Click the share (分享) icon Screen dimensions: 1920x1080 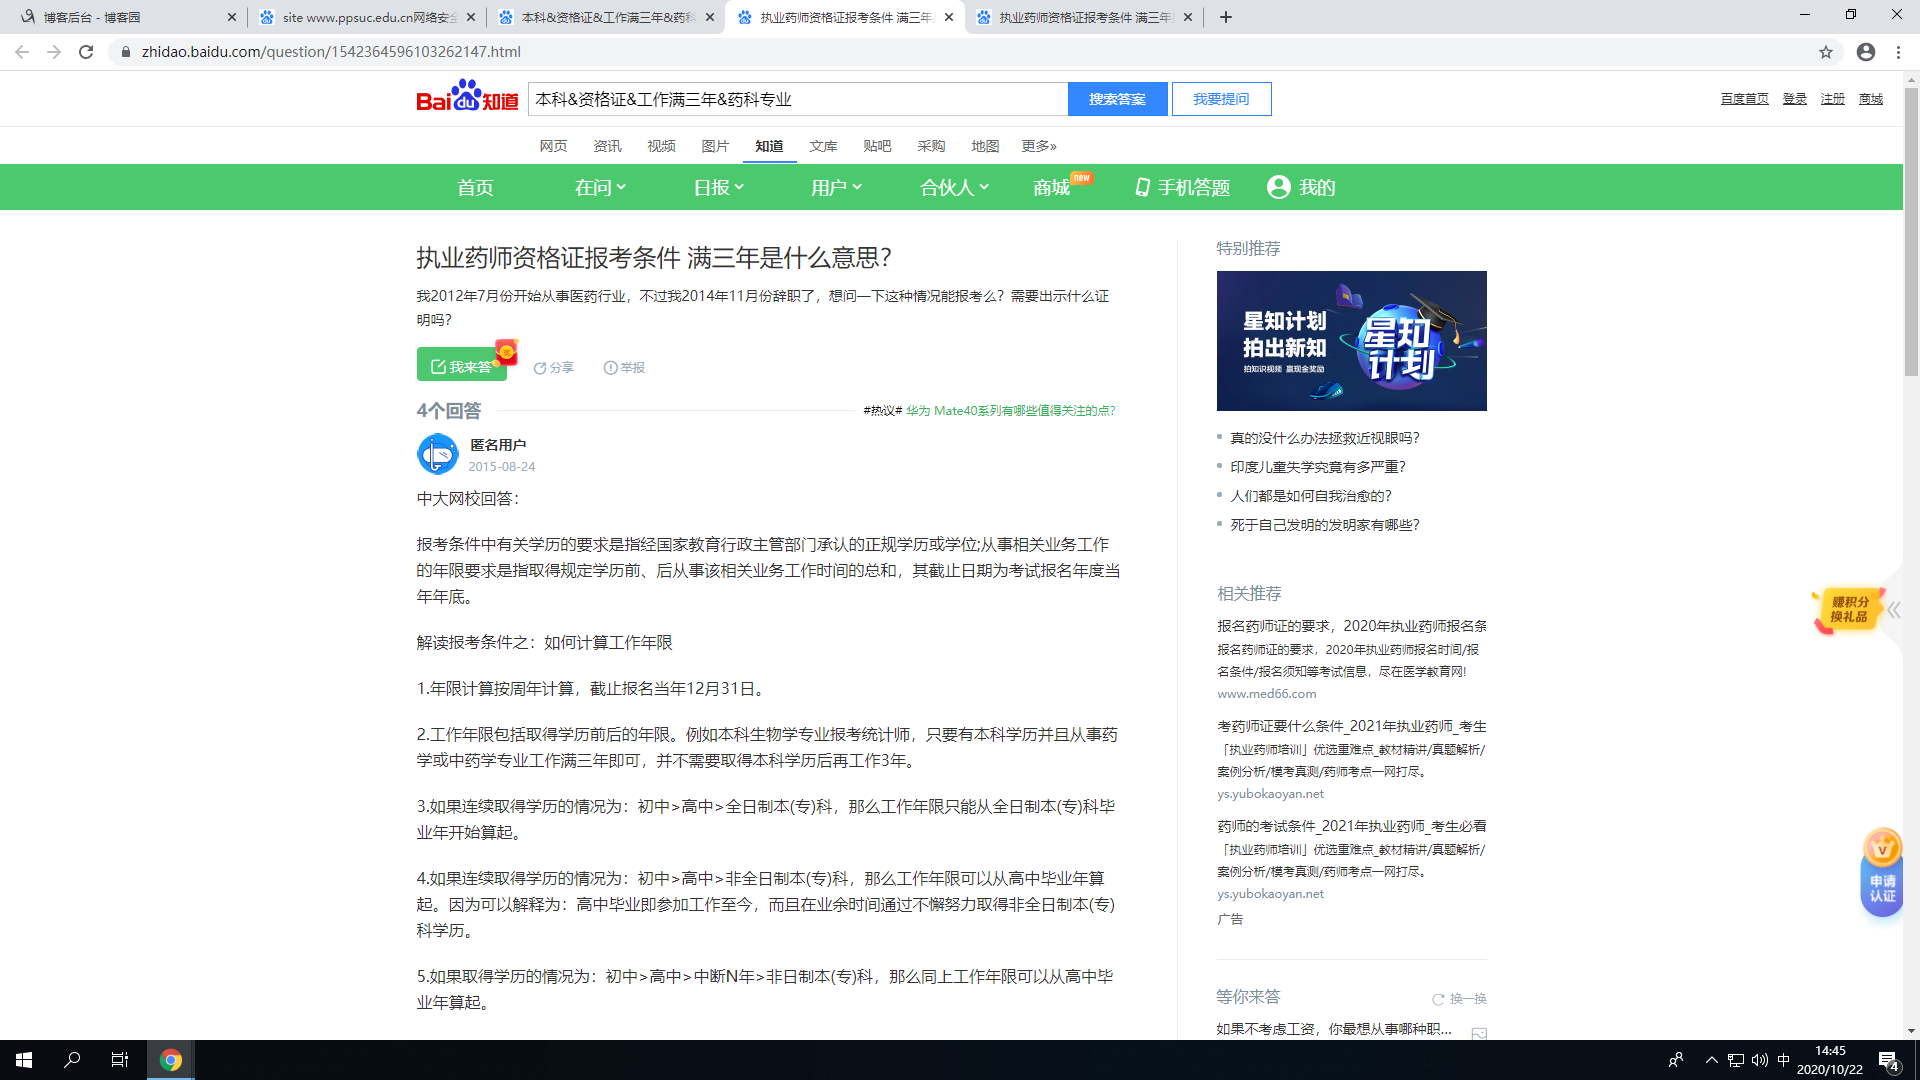tap(540, 368)
